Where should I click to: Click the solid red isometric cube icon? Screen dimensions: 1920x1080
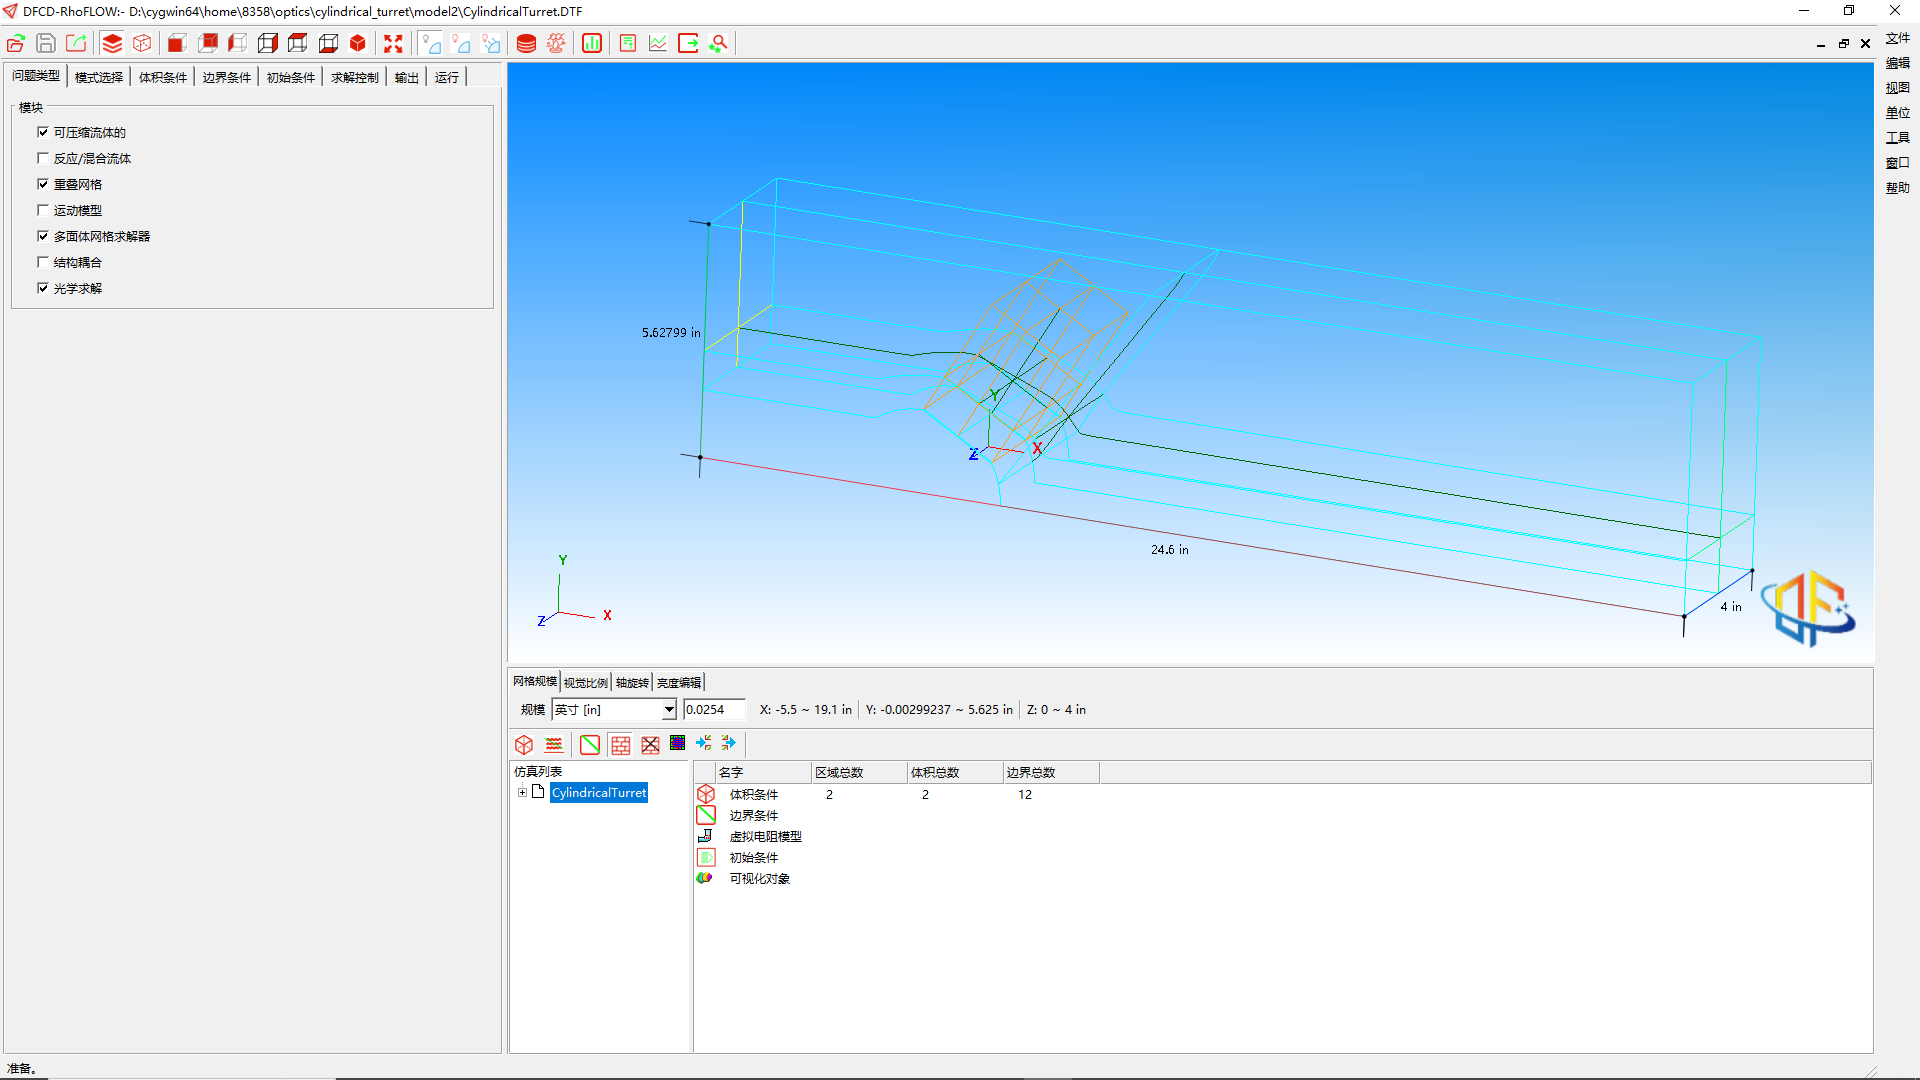[x=358, y=43]
